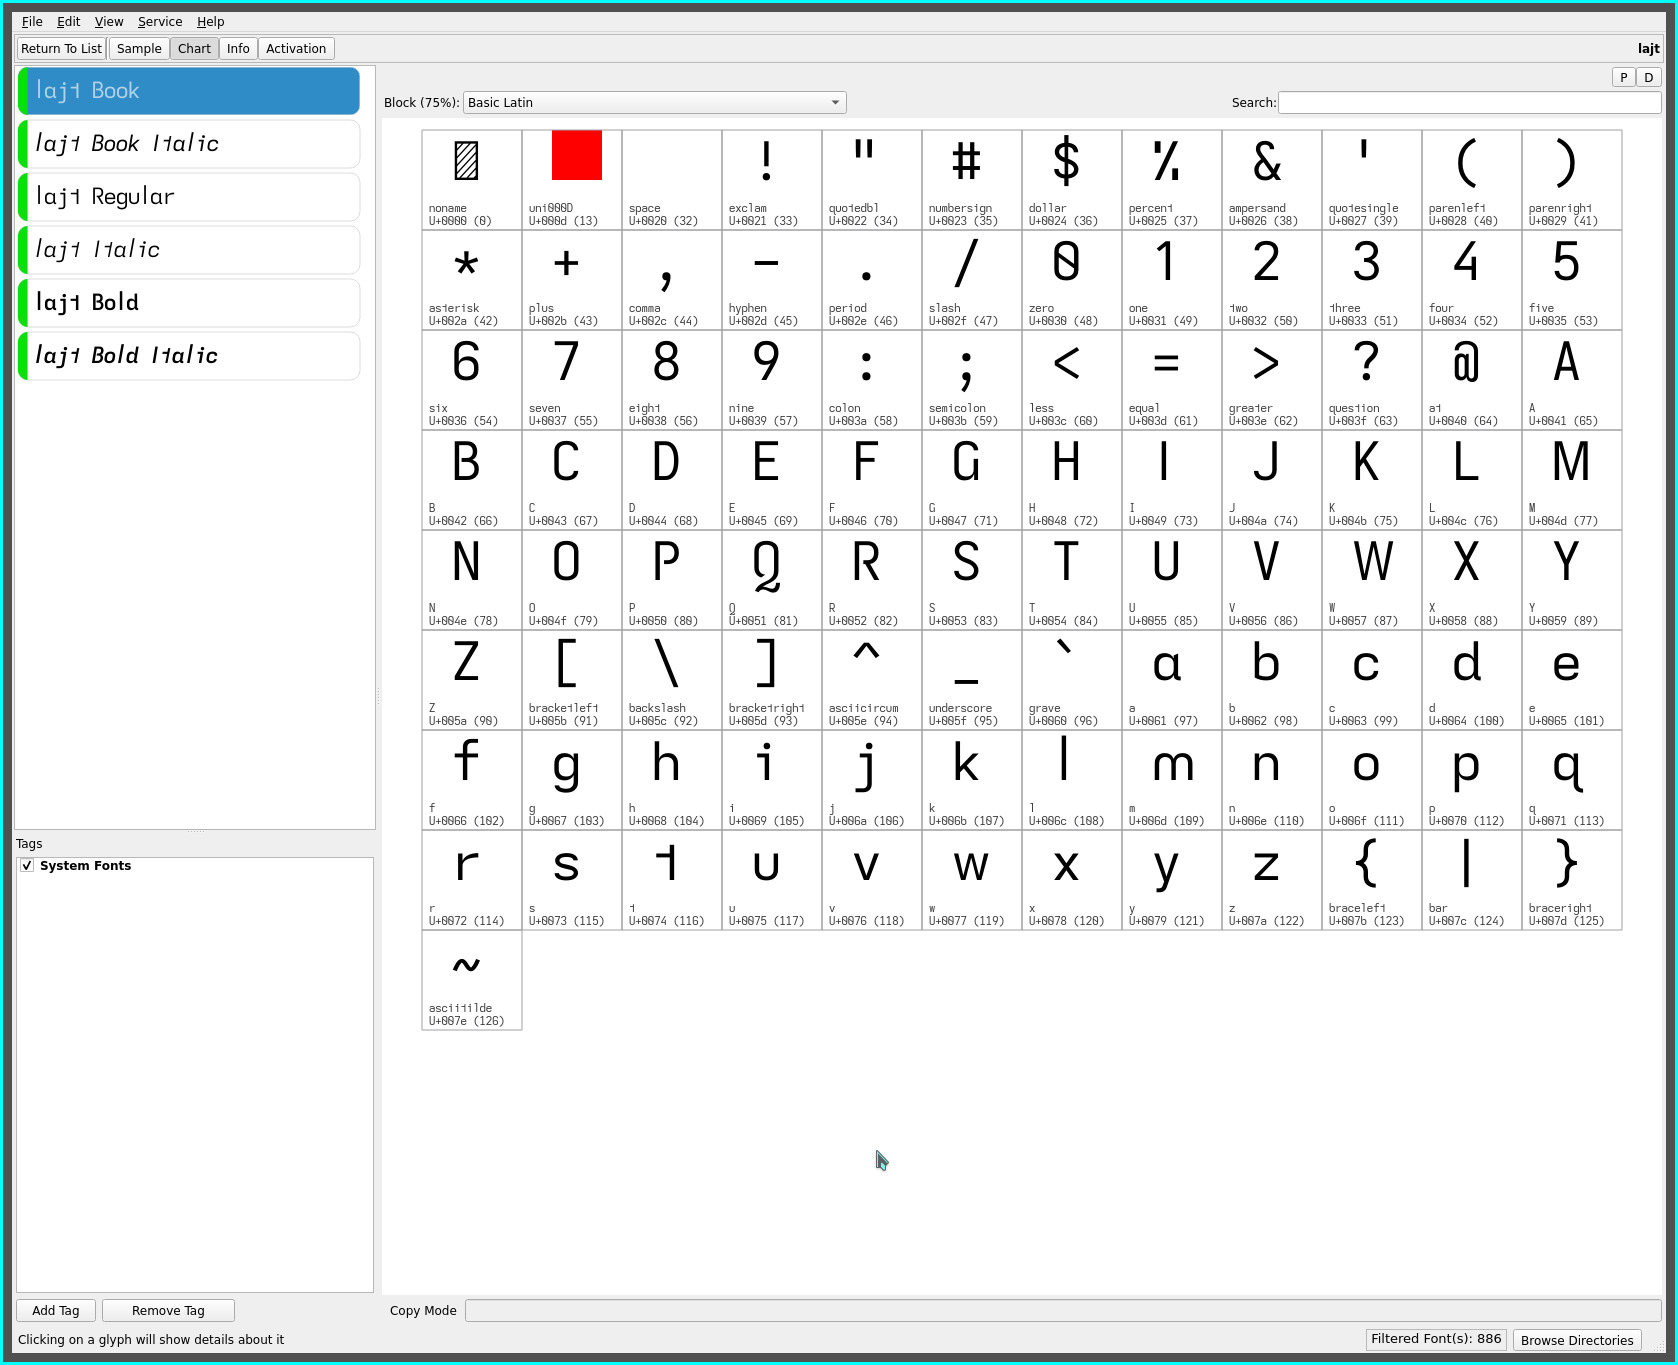The height and width of the screenshot is (1365, 1678).
Task: Open the Help menu
Action: (x=210, y=21)
